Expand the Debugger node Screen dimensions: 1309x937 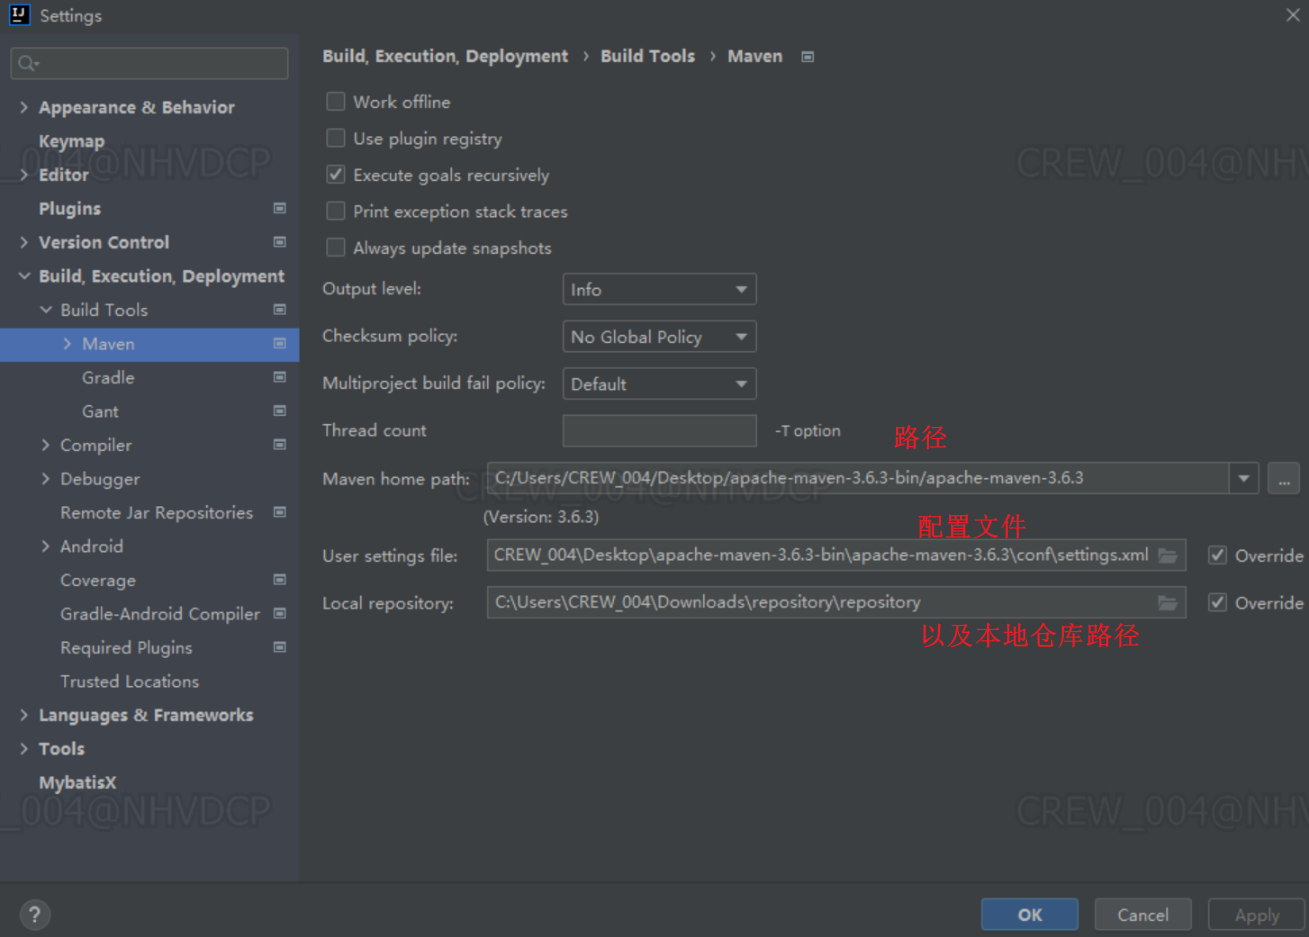point(46,479)
